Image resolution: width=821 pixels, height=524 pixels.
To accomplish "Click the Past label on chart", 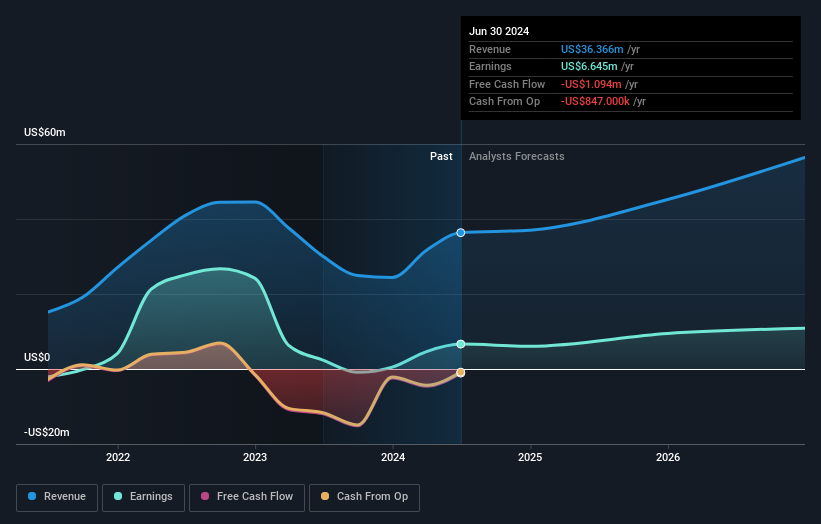I will (441, 156).
